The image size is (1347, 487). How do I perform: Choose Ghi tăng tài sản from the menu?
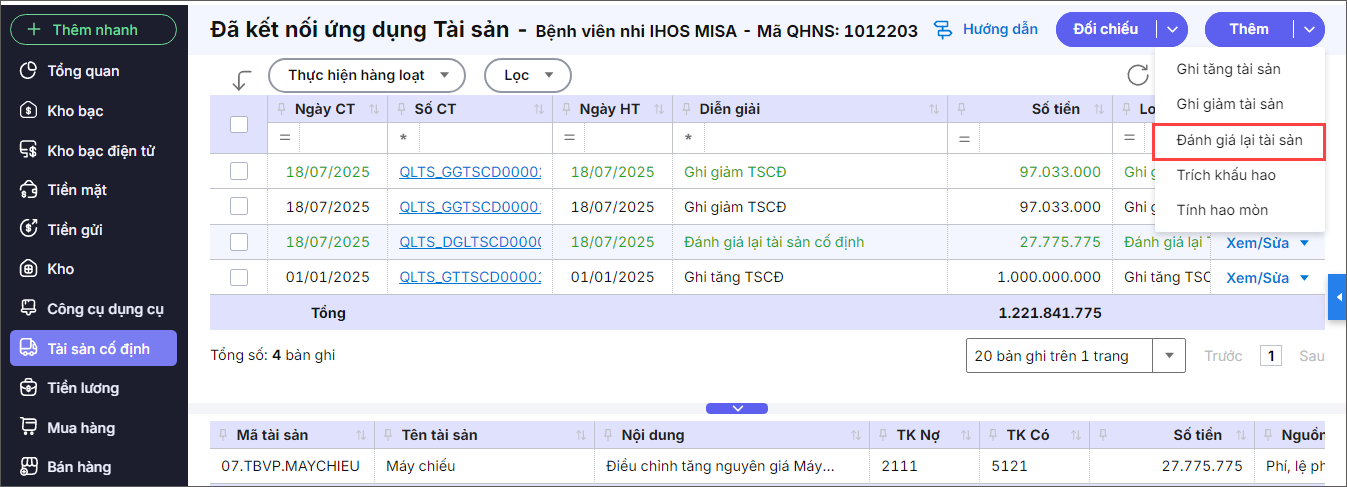point(1229,69)
